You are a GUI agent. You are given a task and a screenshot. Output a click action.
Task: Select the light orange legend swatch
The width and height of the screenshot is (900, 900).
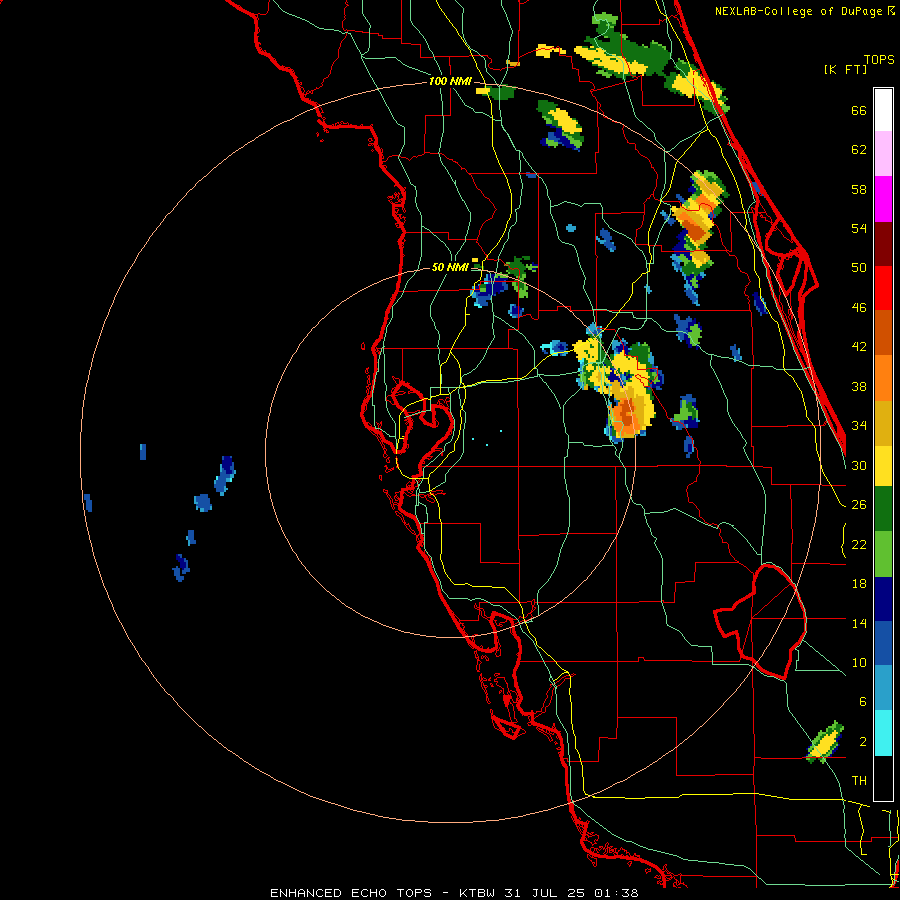click(x=883, y=378)
